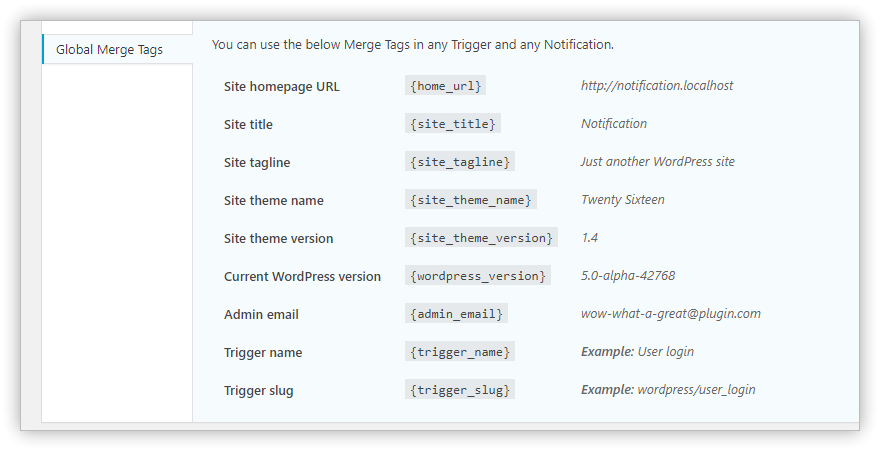Click the "wordpress/user_login" example slug

click(696, 390)
